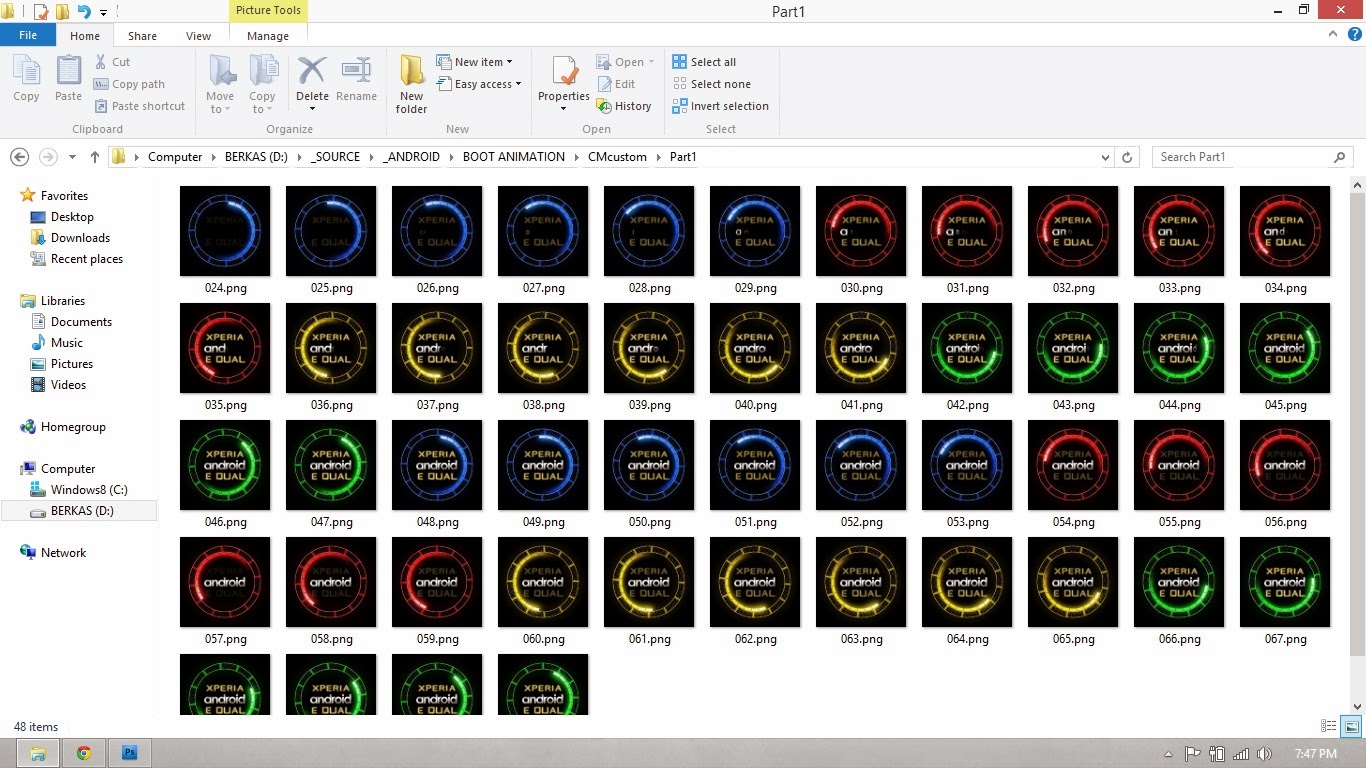Click the volume speaker tray icon
This screenshot has width=1366, height=768.
pos(1264,754)
